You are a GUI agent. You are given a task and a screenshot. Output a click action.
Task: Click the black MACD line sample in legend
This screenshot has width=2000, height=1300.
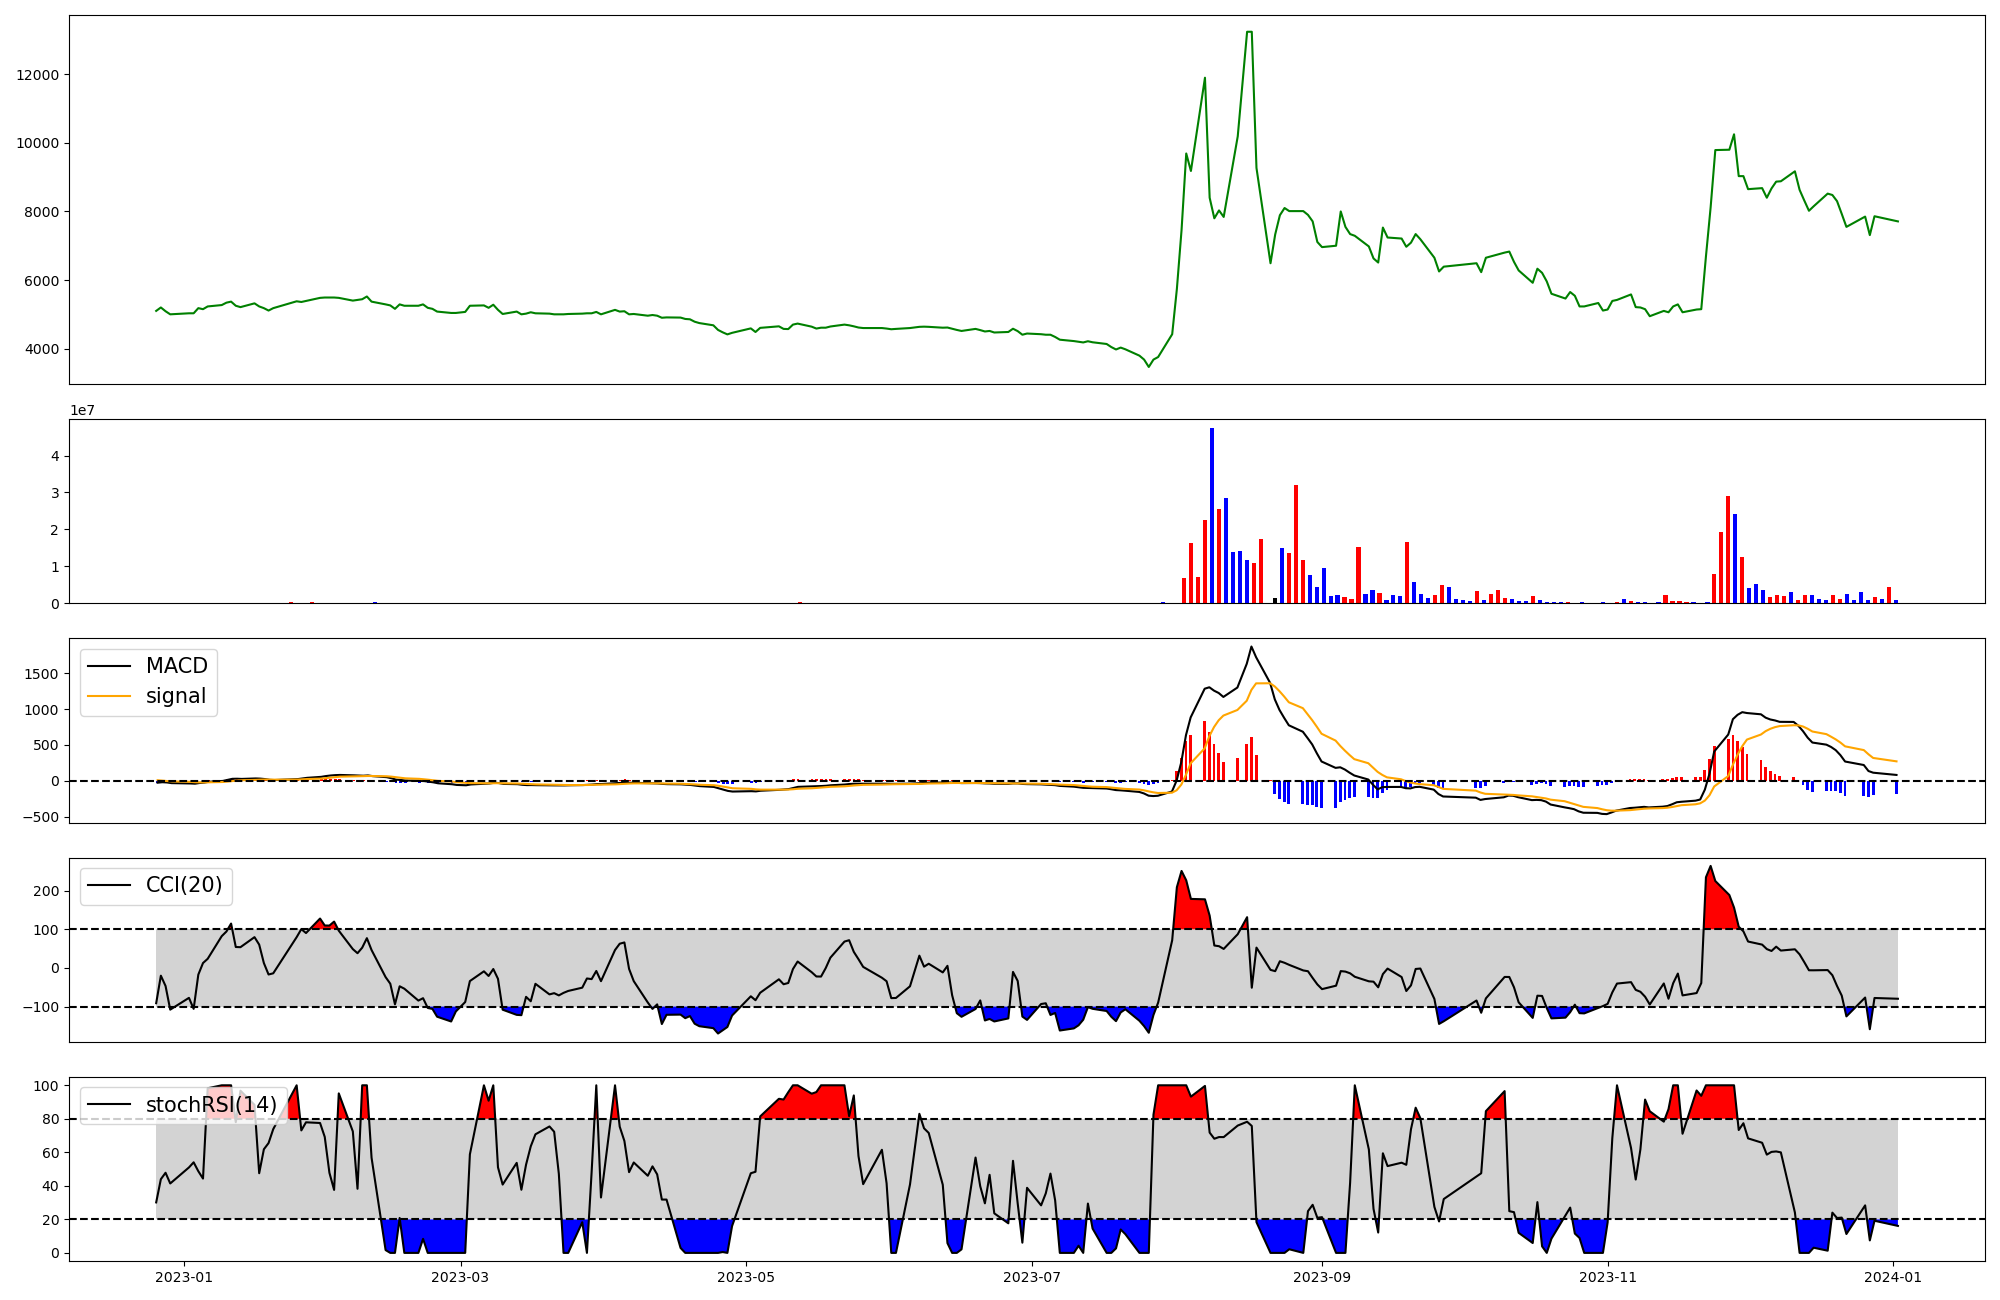click(x=109, y=666)
